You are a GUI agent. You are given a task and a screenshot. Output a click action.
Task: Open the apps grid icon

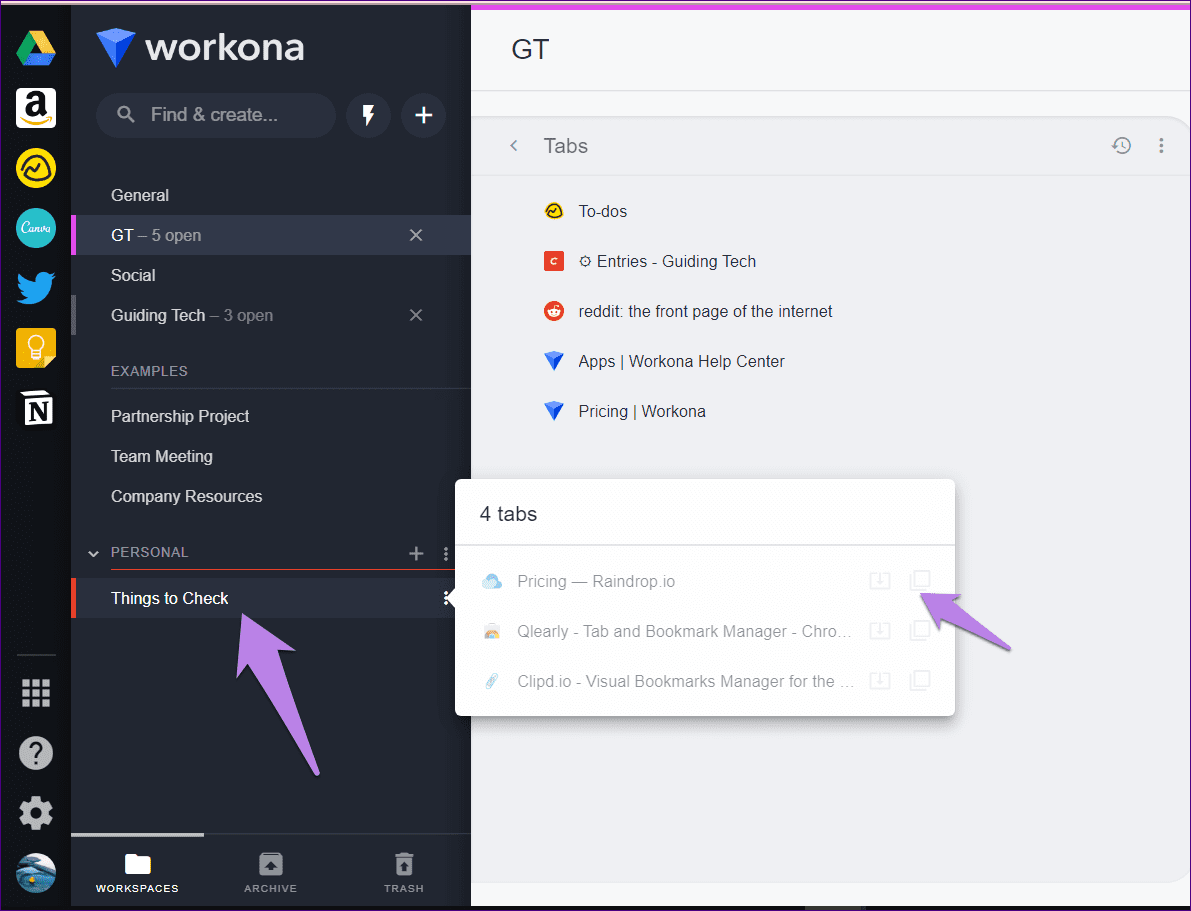click(36, 693)
